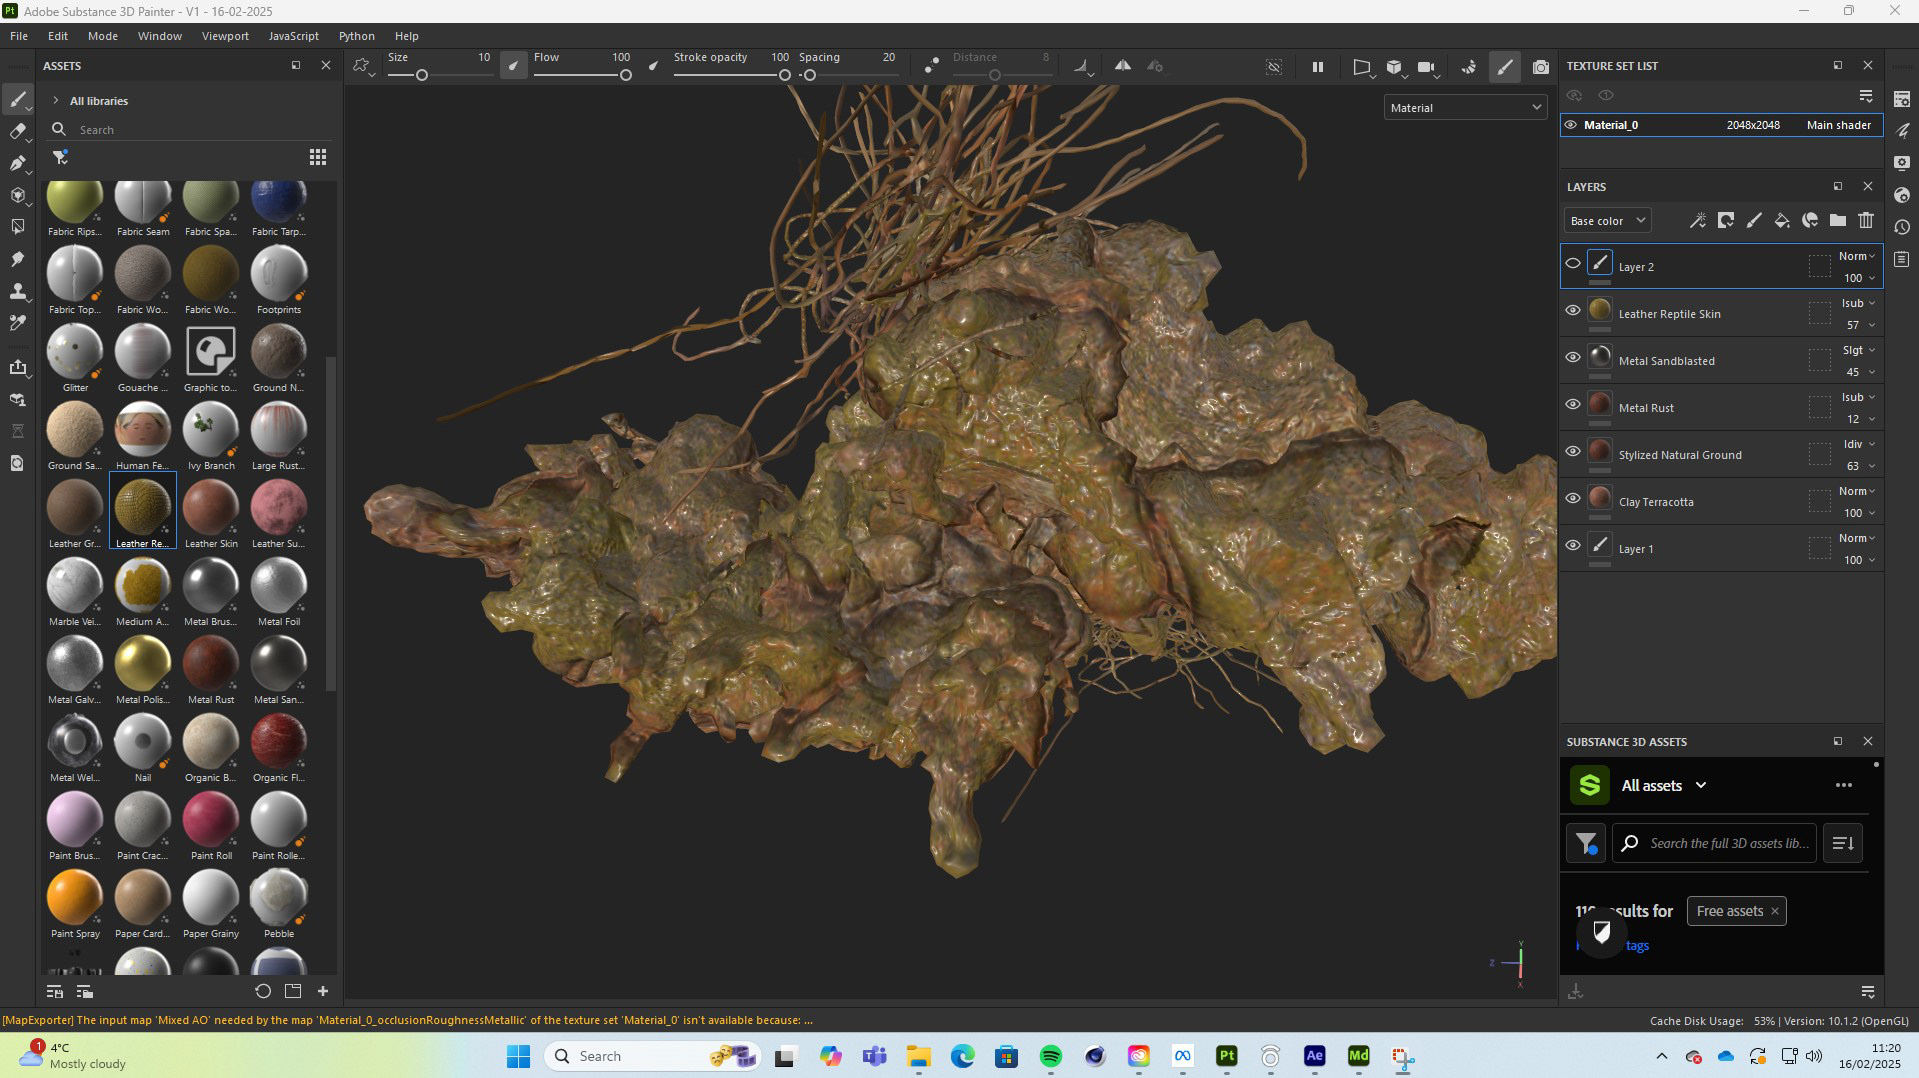This screenshot has height=1078, width=1919.
Task: Expand the All libraries tree
Action: [56, 101]
